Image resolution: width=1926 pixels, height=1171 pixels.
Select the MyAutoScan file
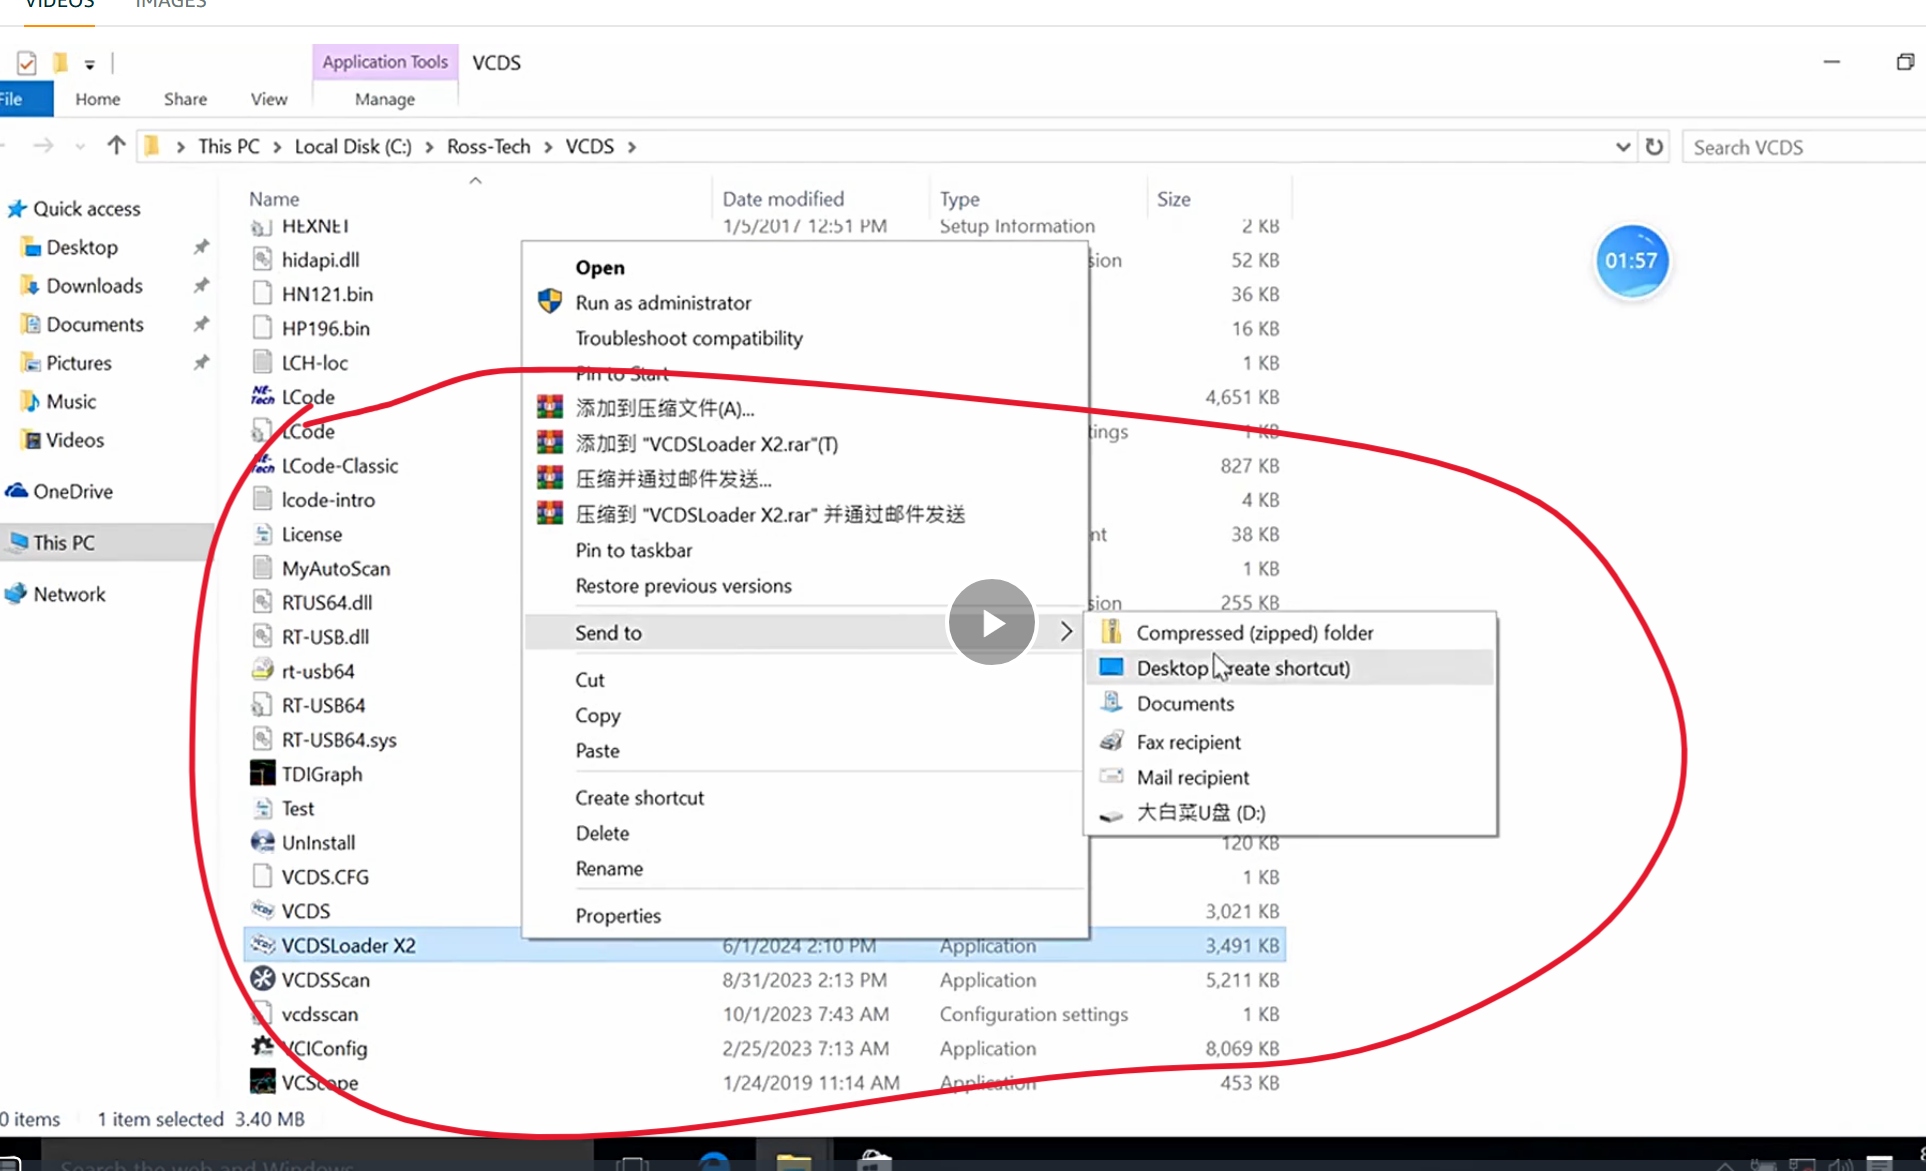pyautogui.click(x=336, y=568)
